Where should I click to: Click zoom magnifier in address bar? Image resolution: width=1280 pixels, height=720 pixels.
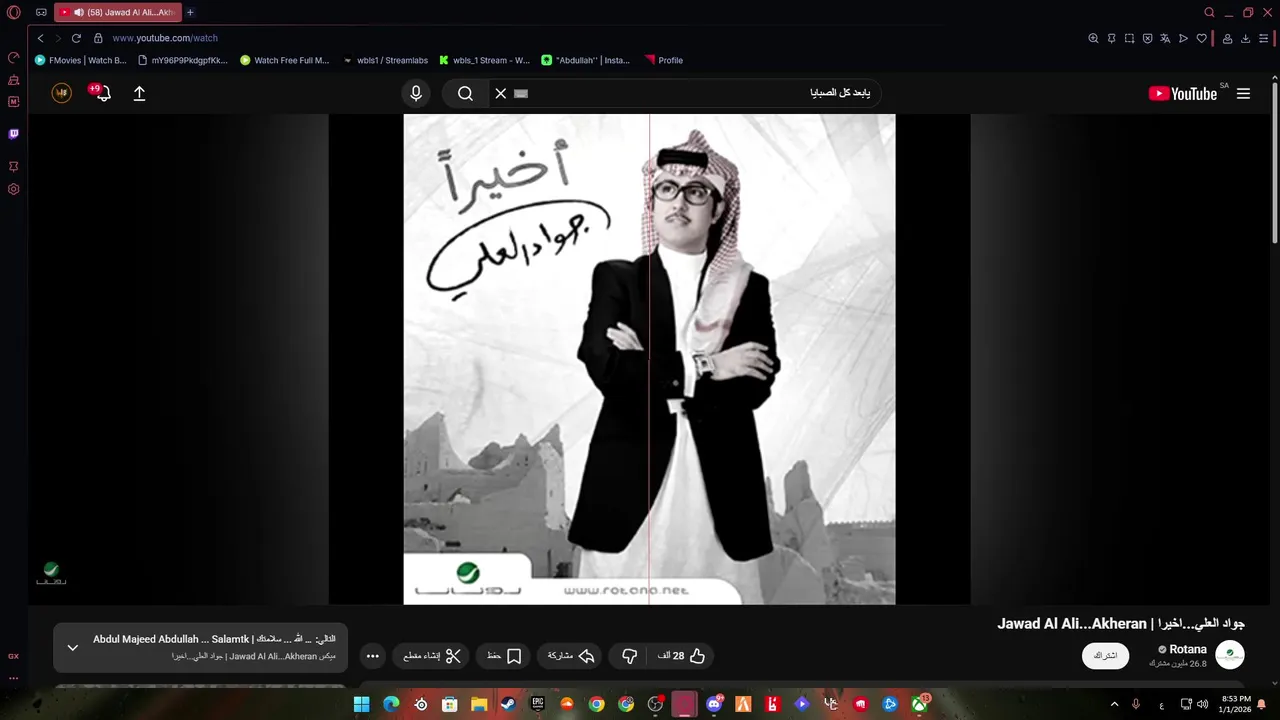[1093, 38]
